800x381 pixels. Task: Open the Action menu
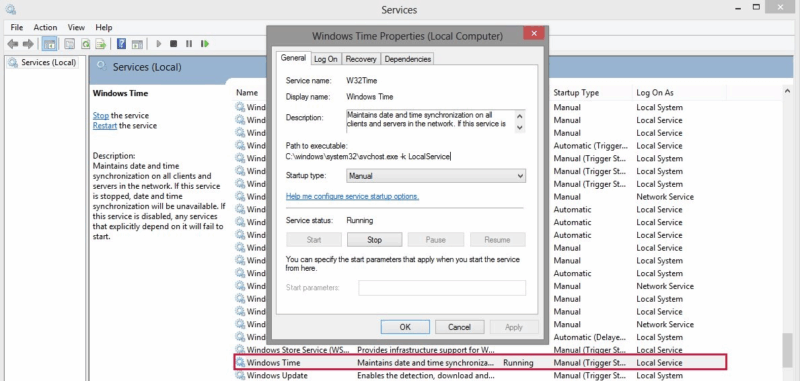click(45, 28)
